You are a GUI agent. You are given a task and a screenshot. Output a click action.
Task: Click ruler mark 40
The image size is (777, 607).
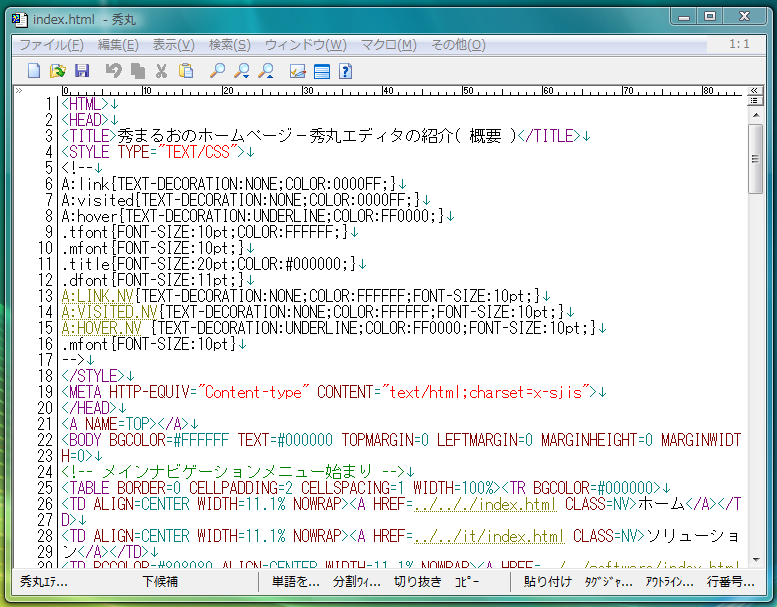click(x=388, y=91)
